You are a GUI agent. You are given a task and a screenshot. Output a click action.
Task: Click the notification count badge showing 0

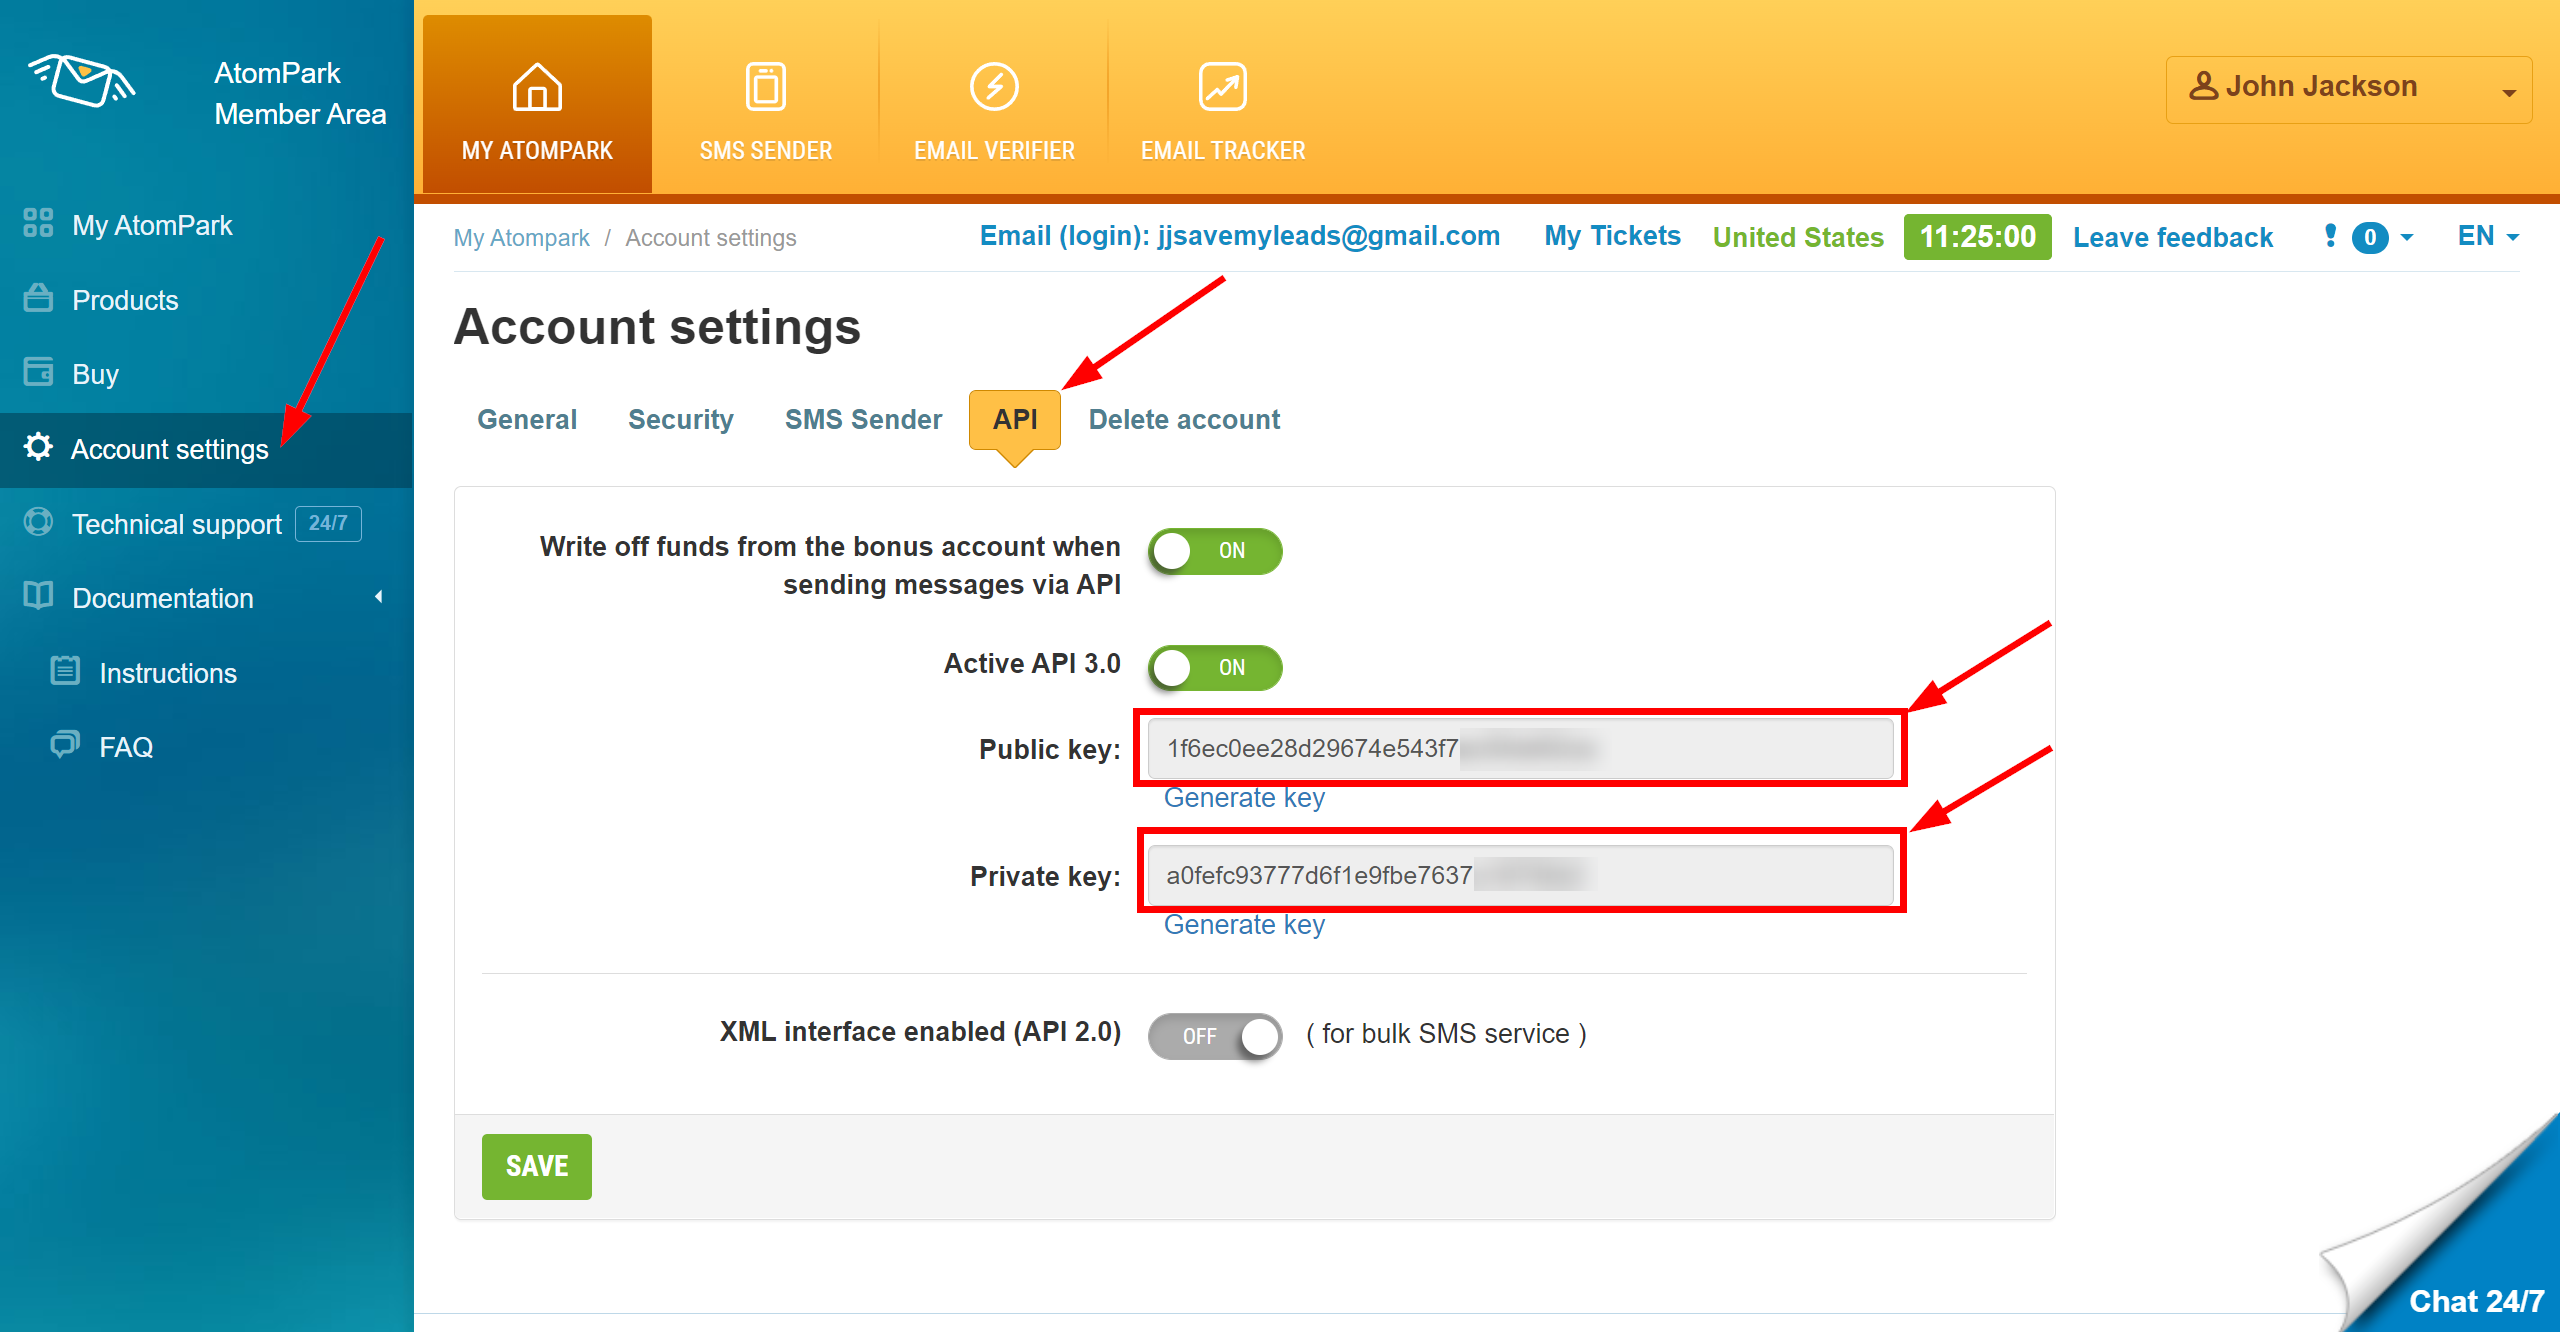click(2370, 237)
